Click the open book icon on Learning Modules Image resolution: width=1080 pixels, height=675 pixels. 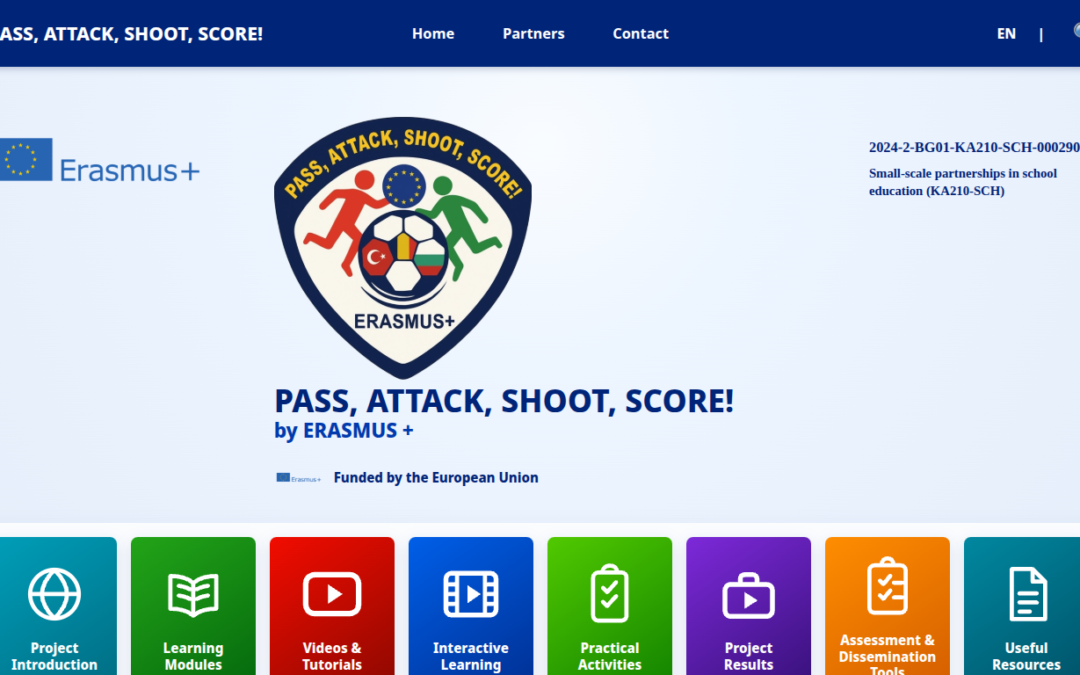tap(193, 594)
